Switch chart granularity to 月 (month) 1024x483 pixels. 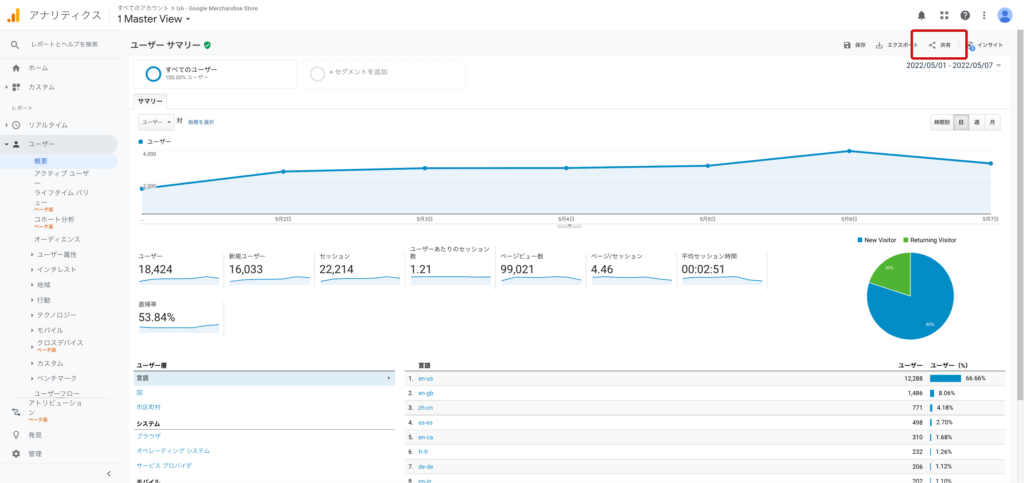pos(992,122)
